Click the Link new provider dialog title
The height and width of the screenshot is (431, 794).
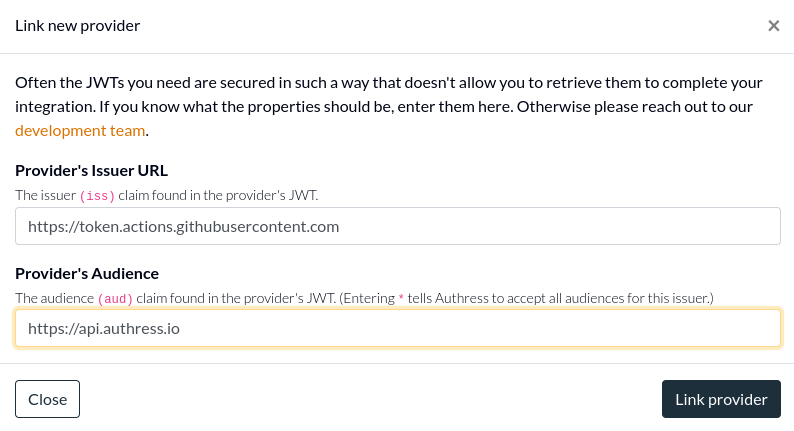[x=77, y=26]
